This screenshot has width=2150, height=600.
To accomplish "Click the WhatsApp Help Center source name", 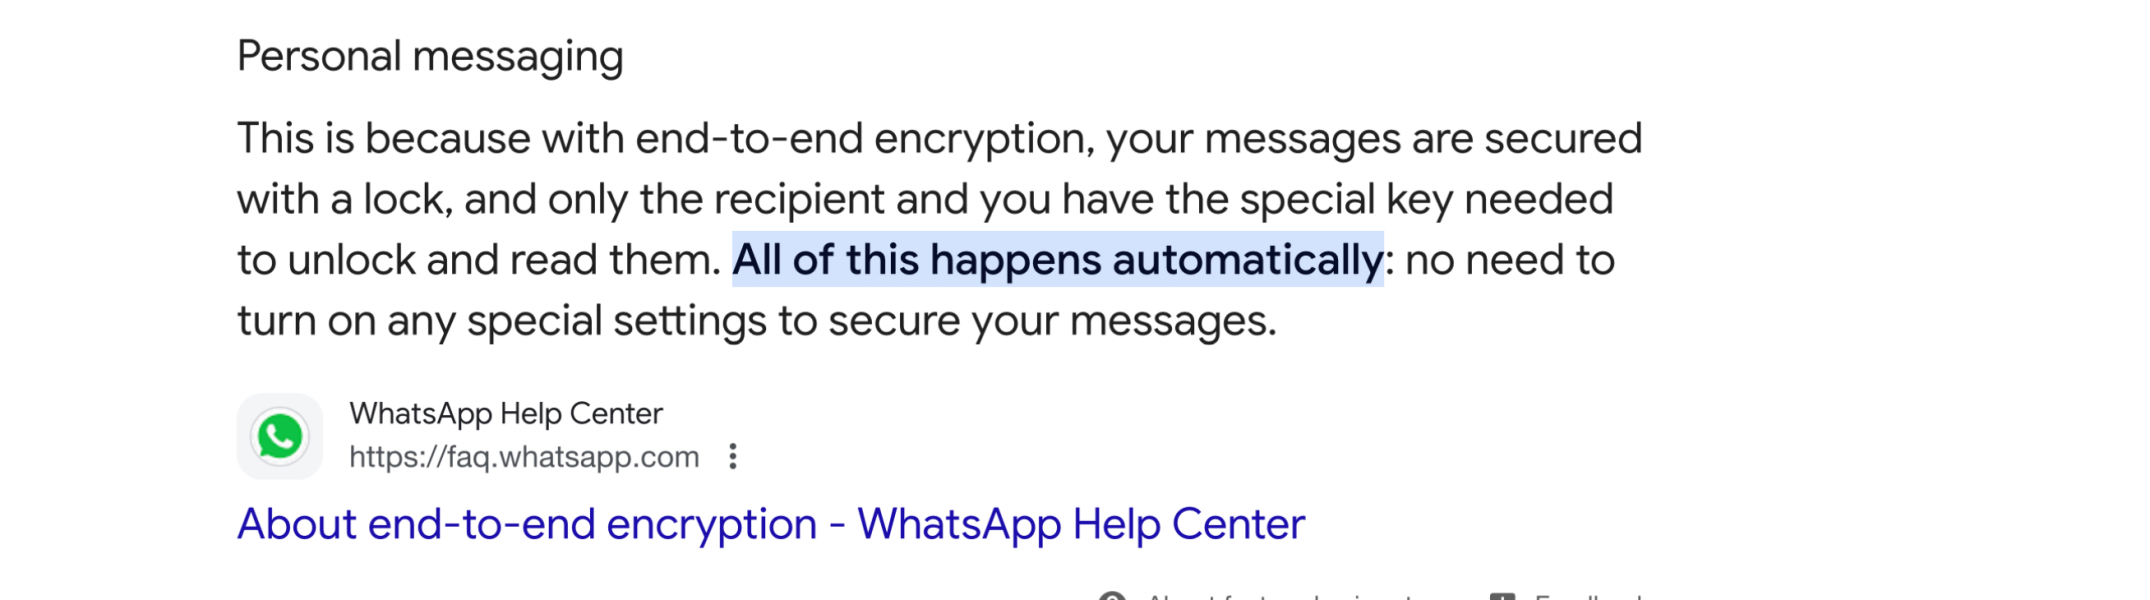I will tap(506, 412).
